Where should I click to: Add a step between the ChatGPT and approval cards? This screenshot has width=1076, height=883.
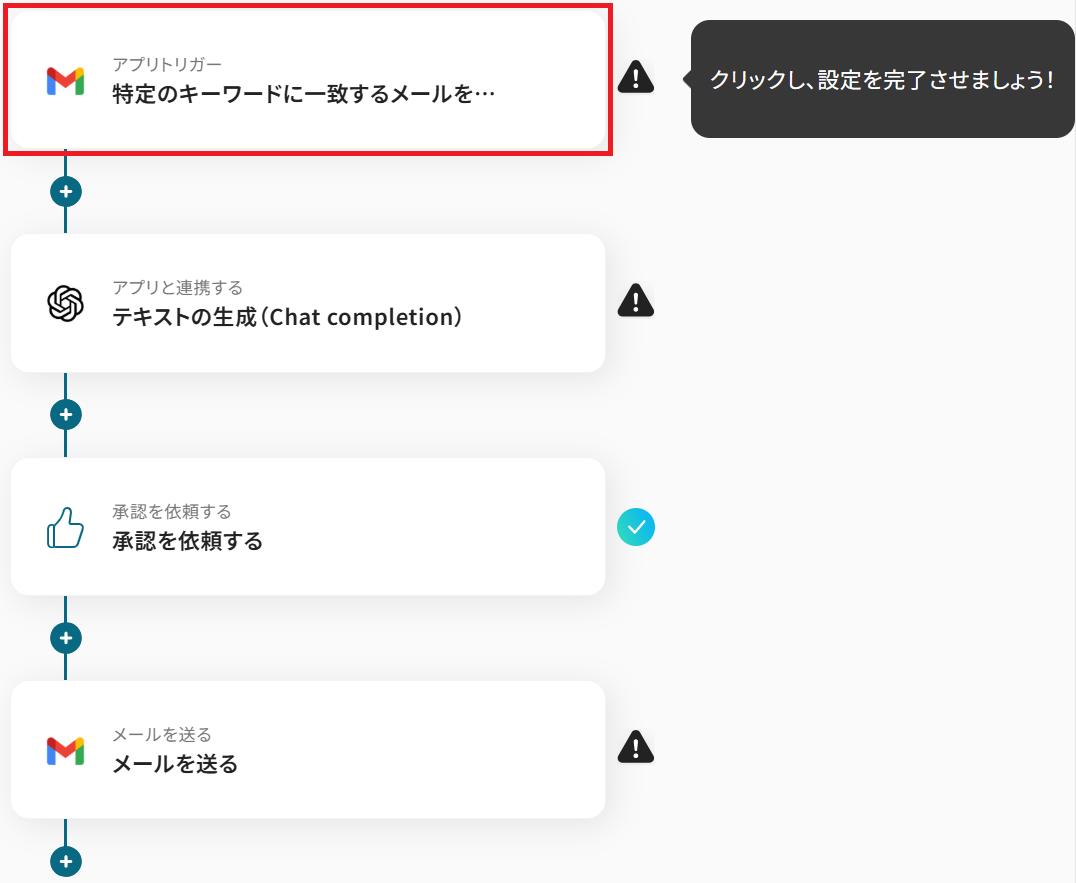point(66,414)
